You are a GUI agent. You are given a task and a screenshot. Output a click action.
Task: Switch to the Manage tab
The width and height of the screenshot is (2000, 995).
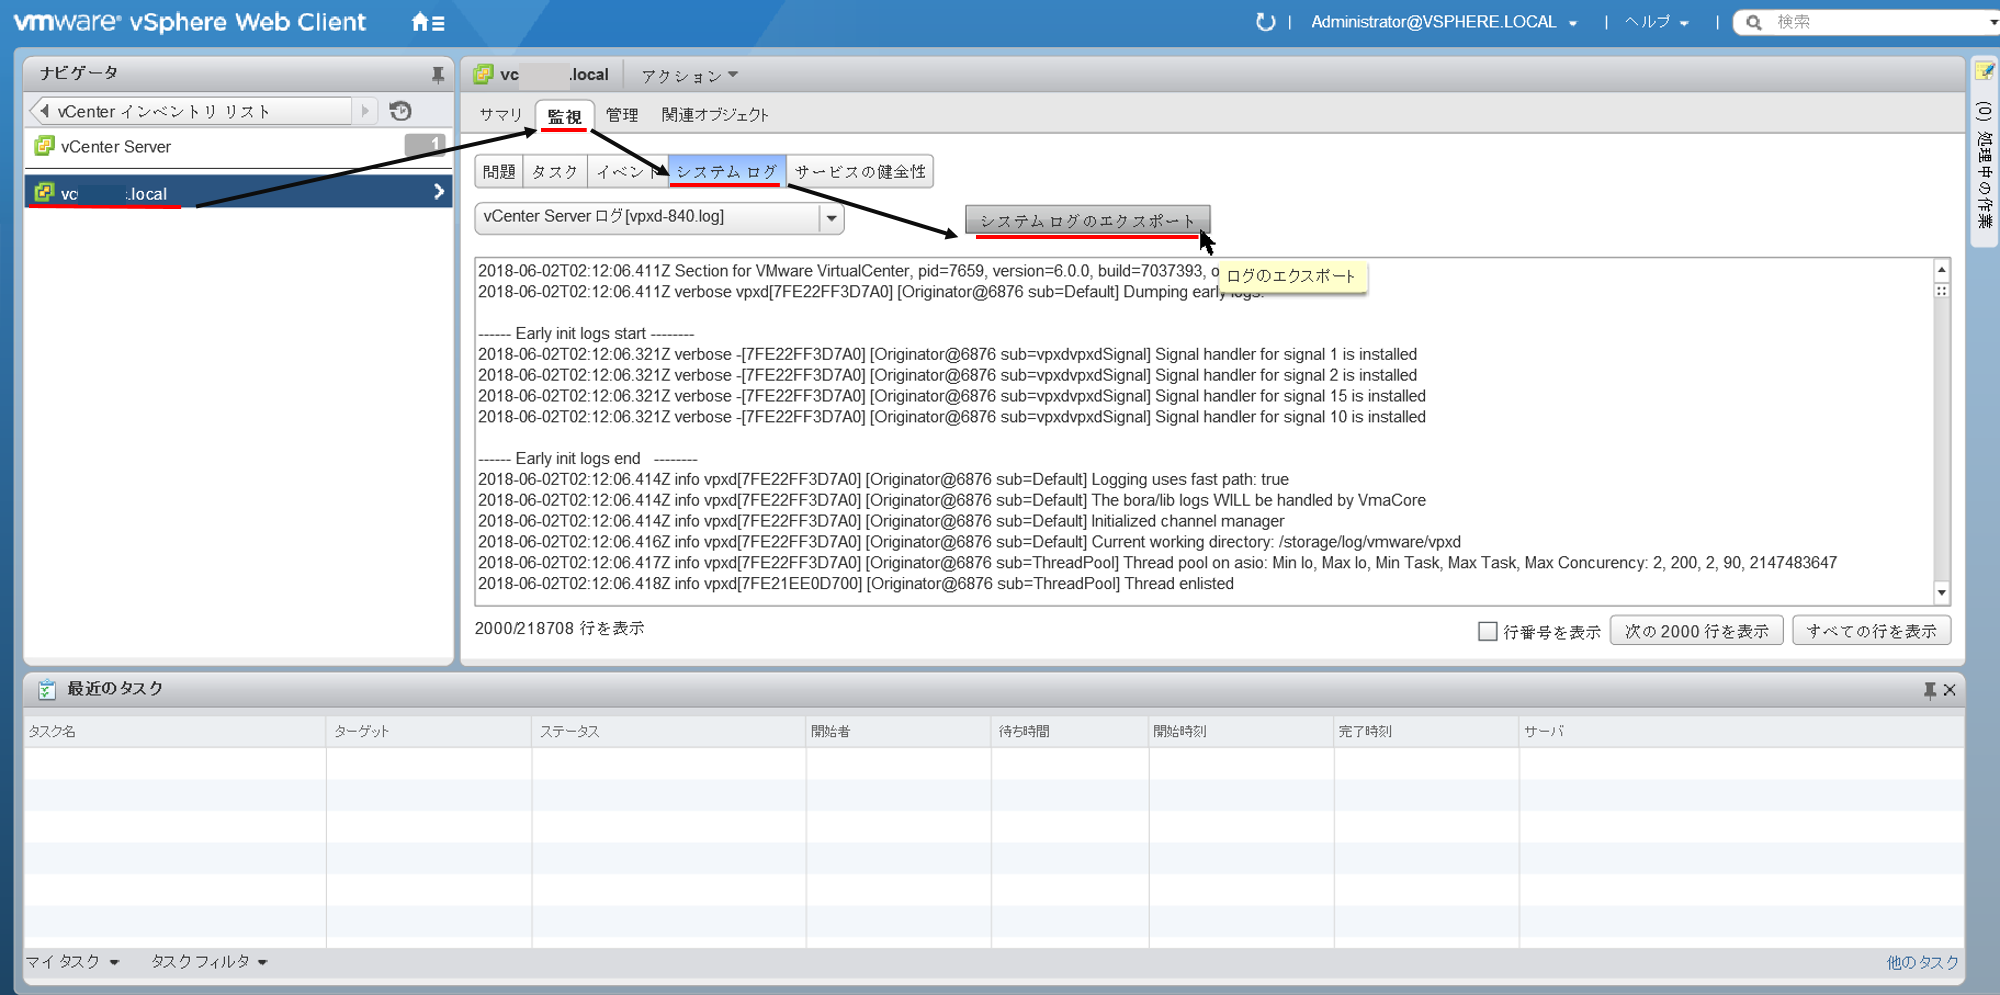(x=622, y=115)
